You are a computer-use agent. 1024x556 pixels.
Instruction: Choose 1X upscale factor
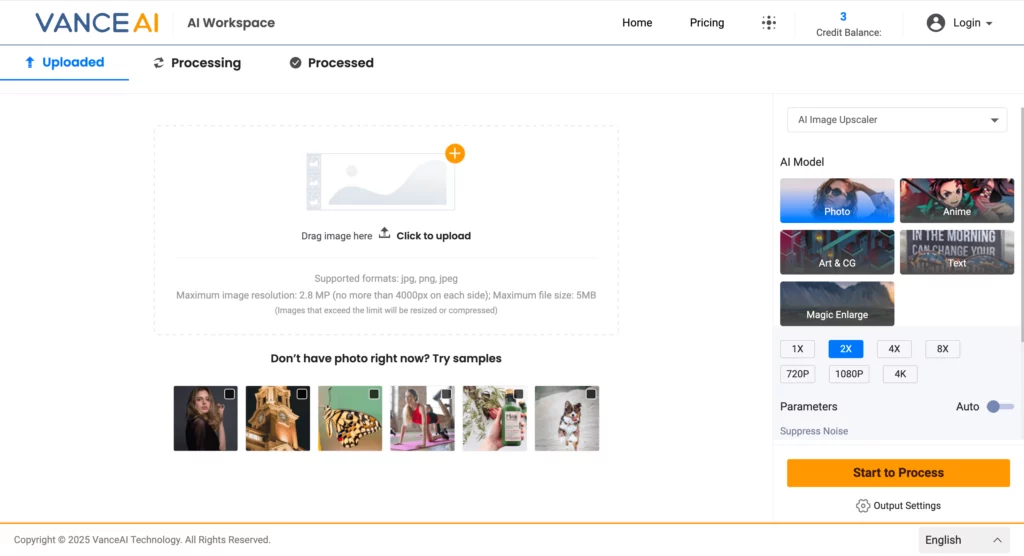(x=797, y=349)
